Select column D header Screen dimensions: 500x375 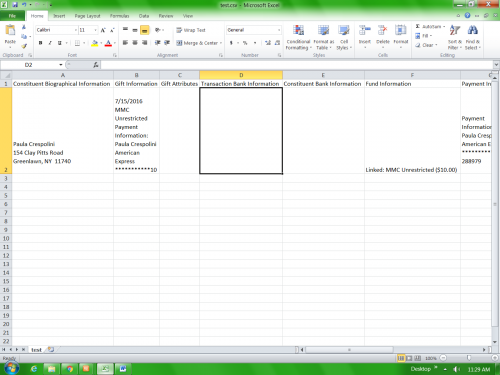241,75
